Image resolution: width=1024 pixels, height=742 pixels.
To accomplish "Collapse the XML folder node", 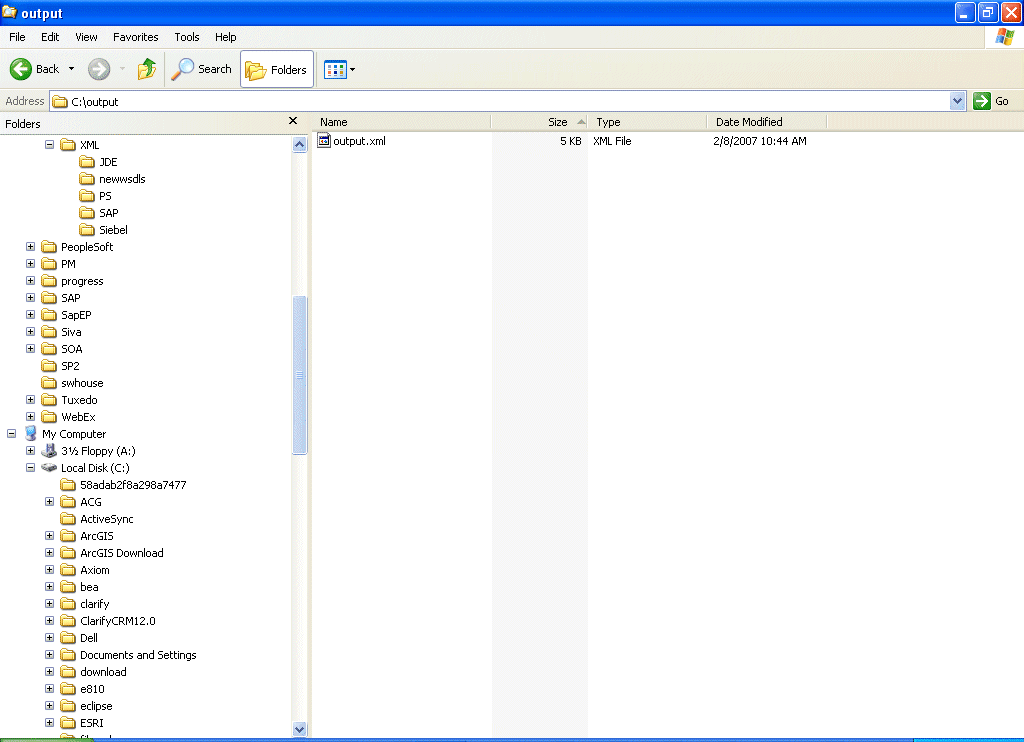I will [x=48, y=144].
